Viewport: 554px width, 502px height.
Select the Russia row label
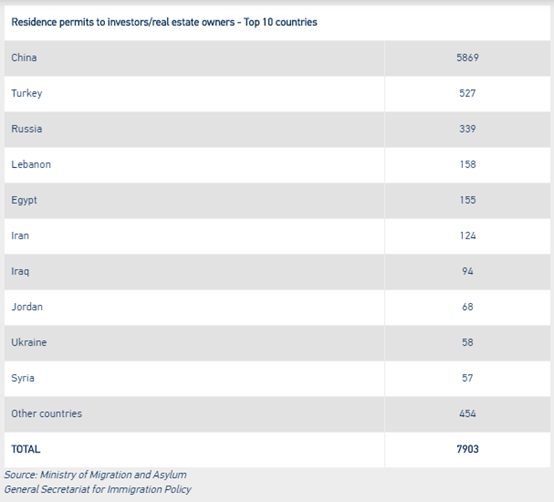[27, 129]
